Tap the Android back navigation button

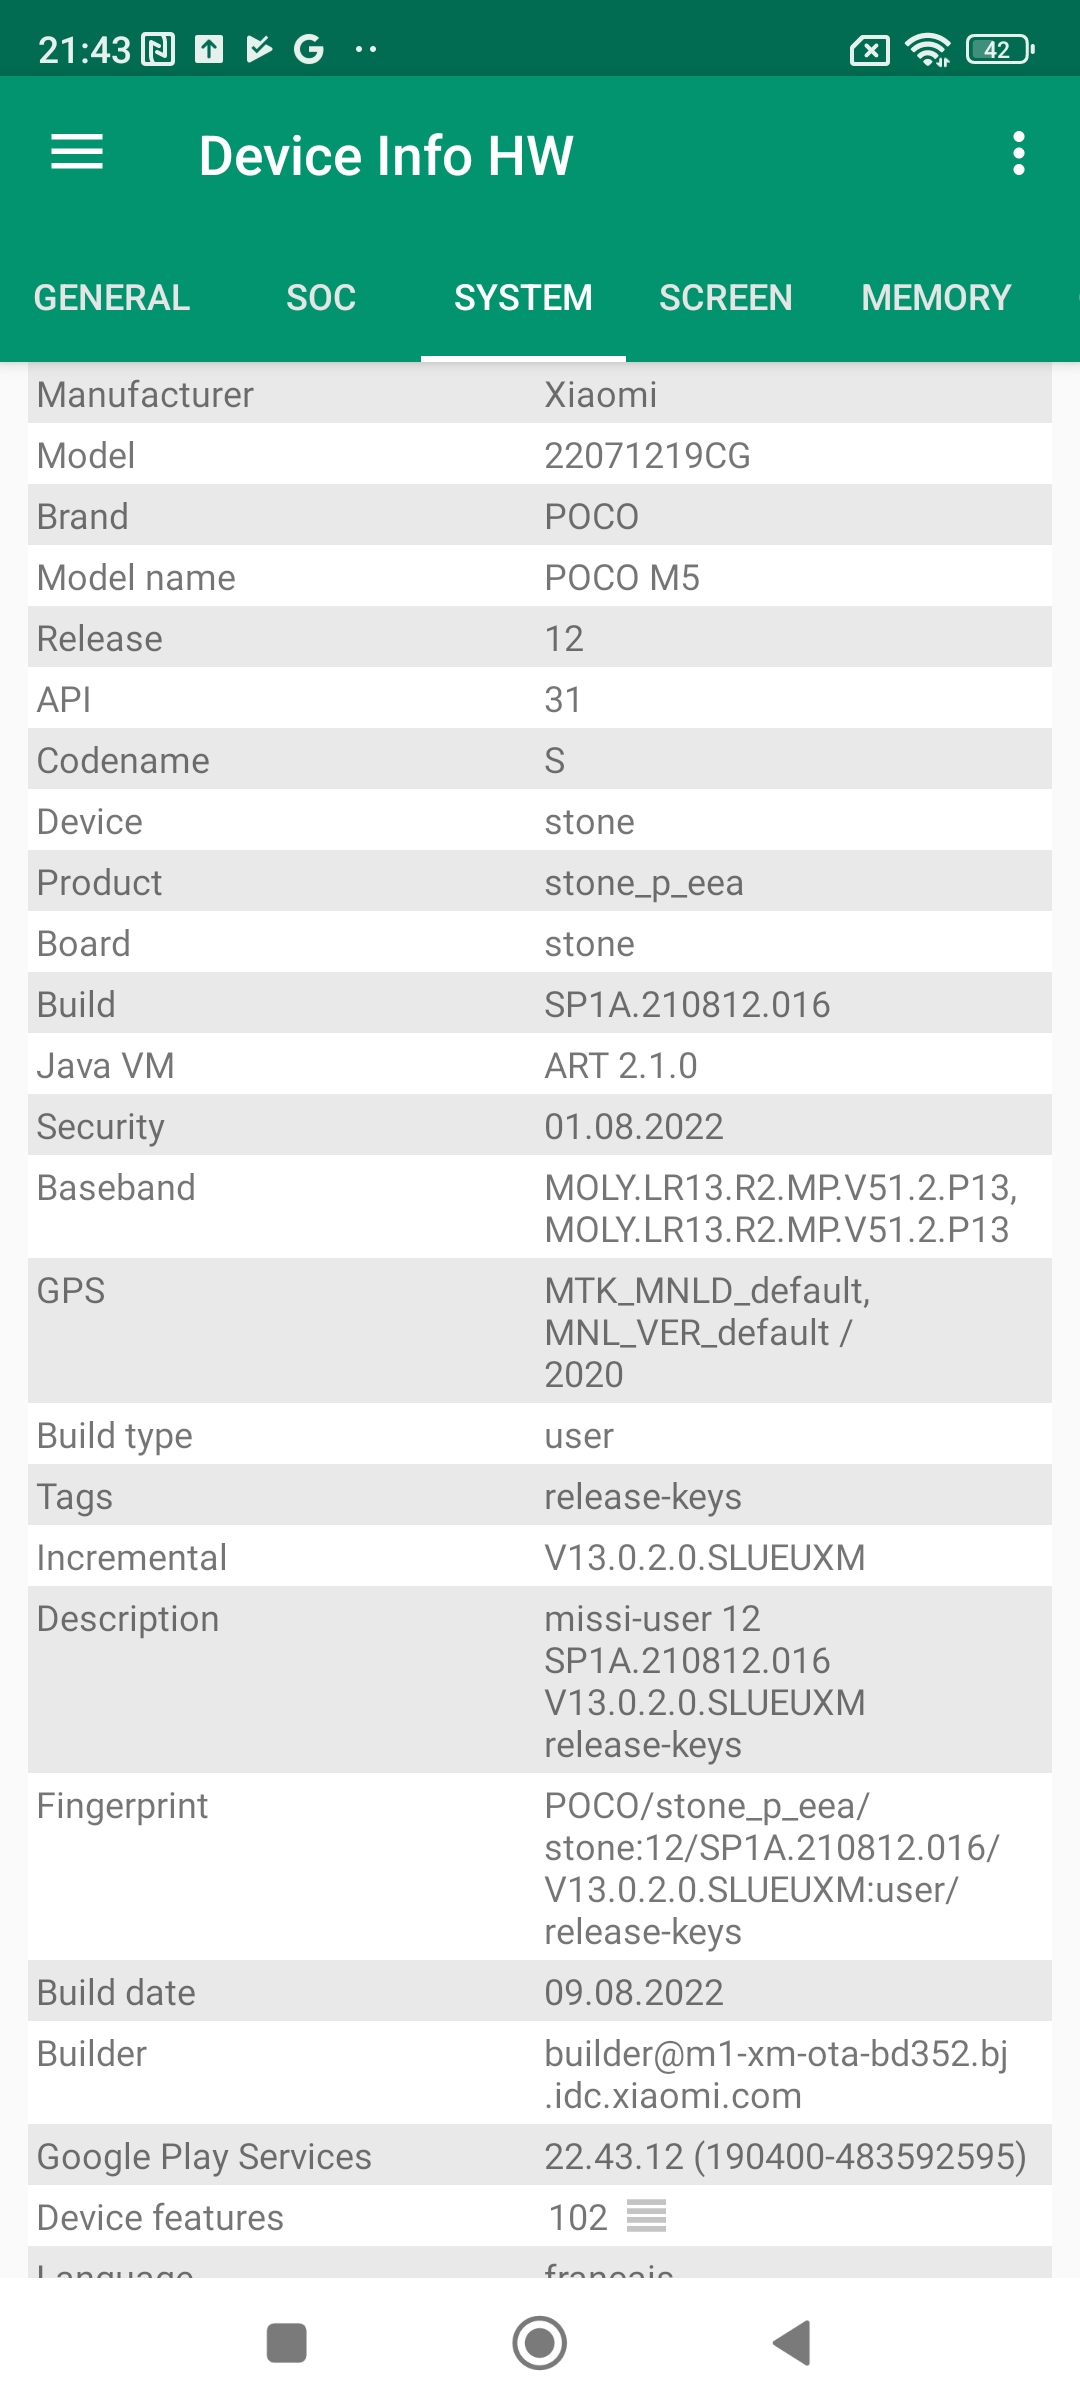pyautogui.click(x=792, y=2342)
